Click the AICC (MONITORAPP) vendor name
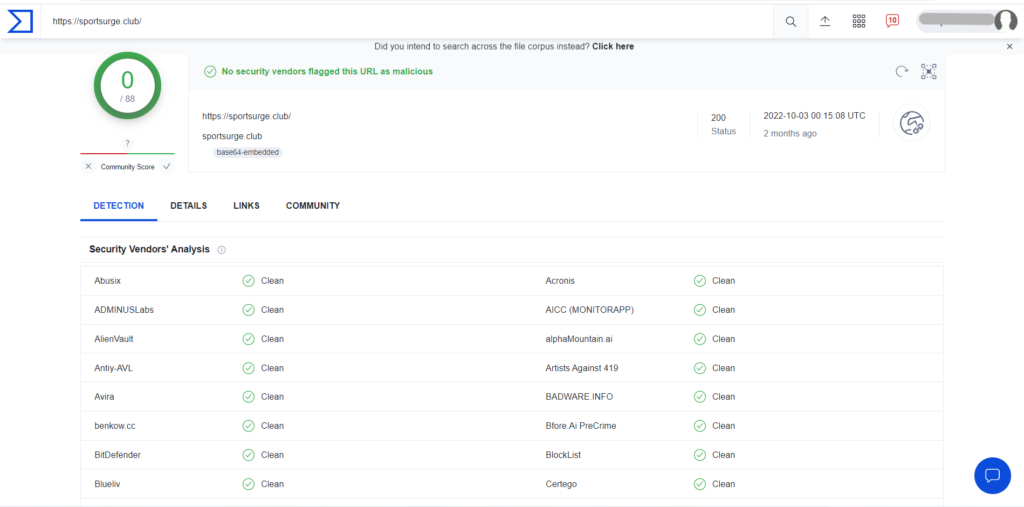 (590, 310)
